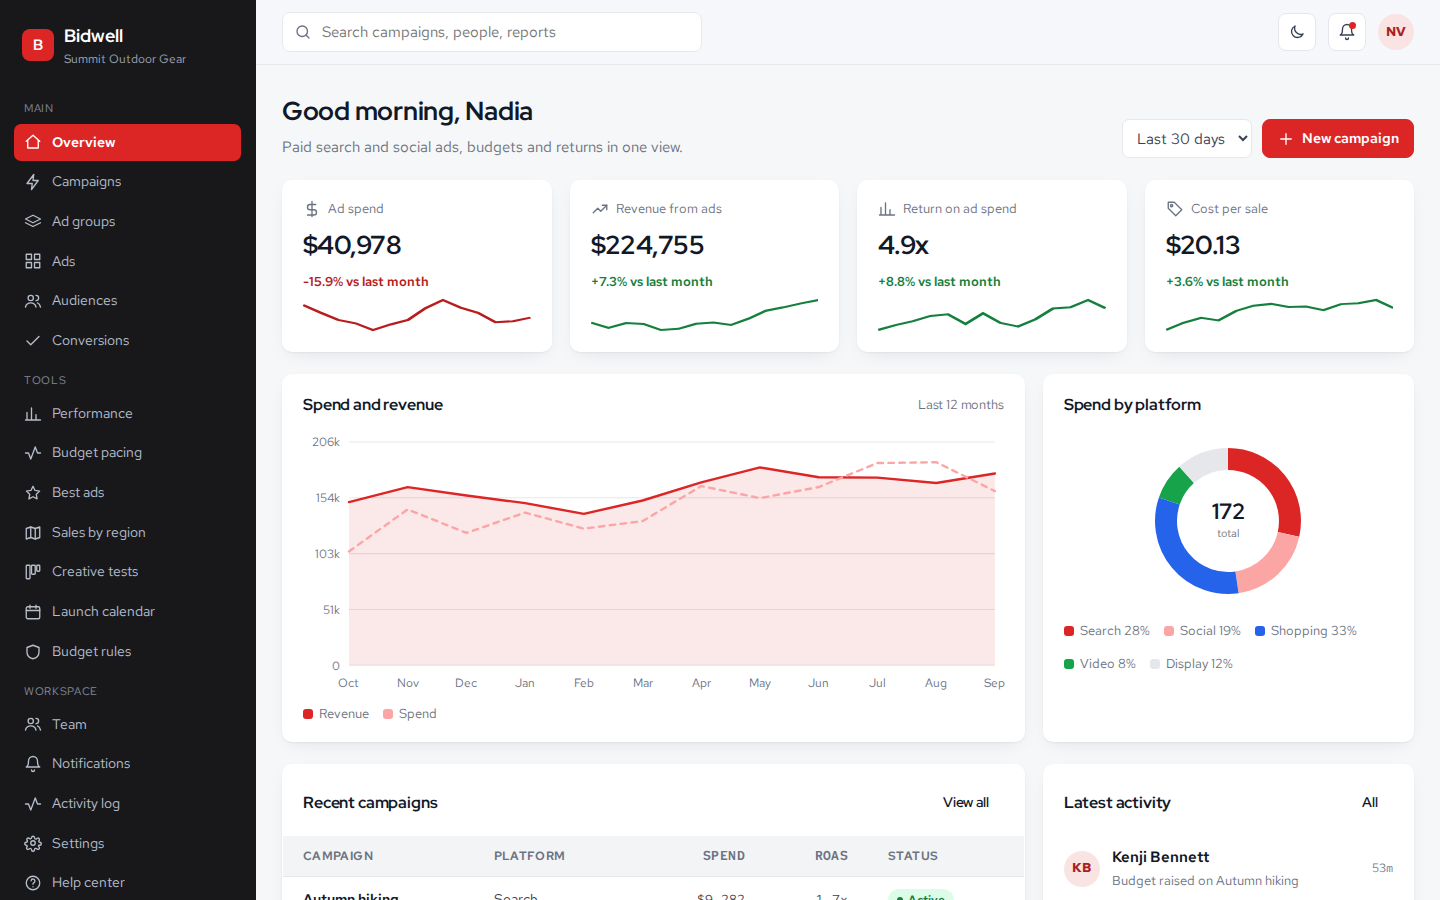This screenshot has width=1440, height=900.
Task: Toggle dark mode with moon button
Action: point(1297,32)
